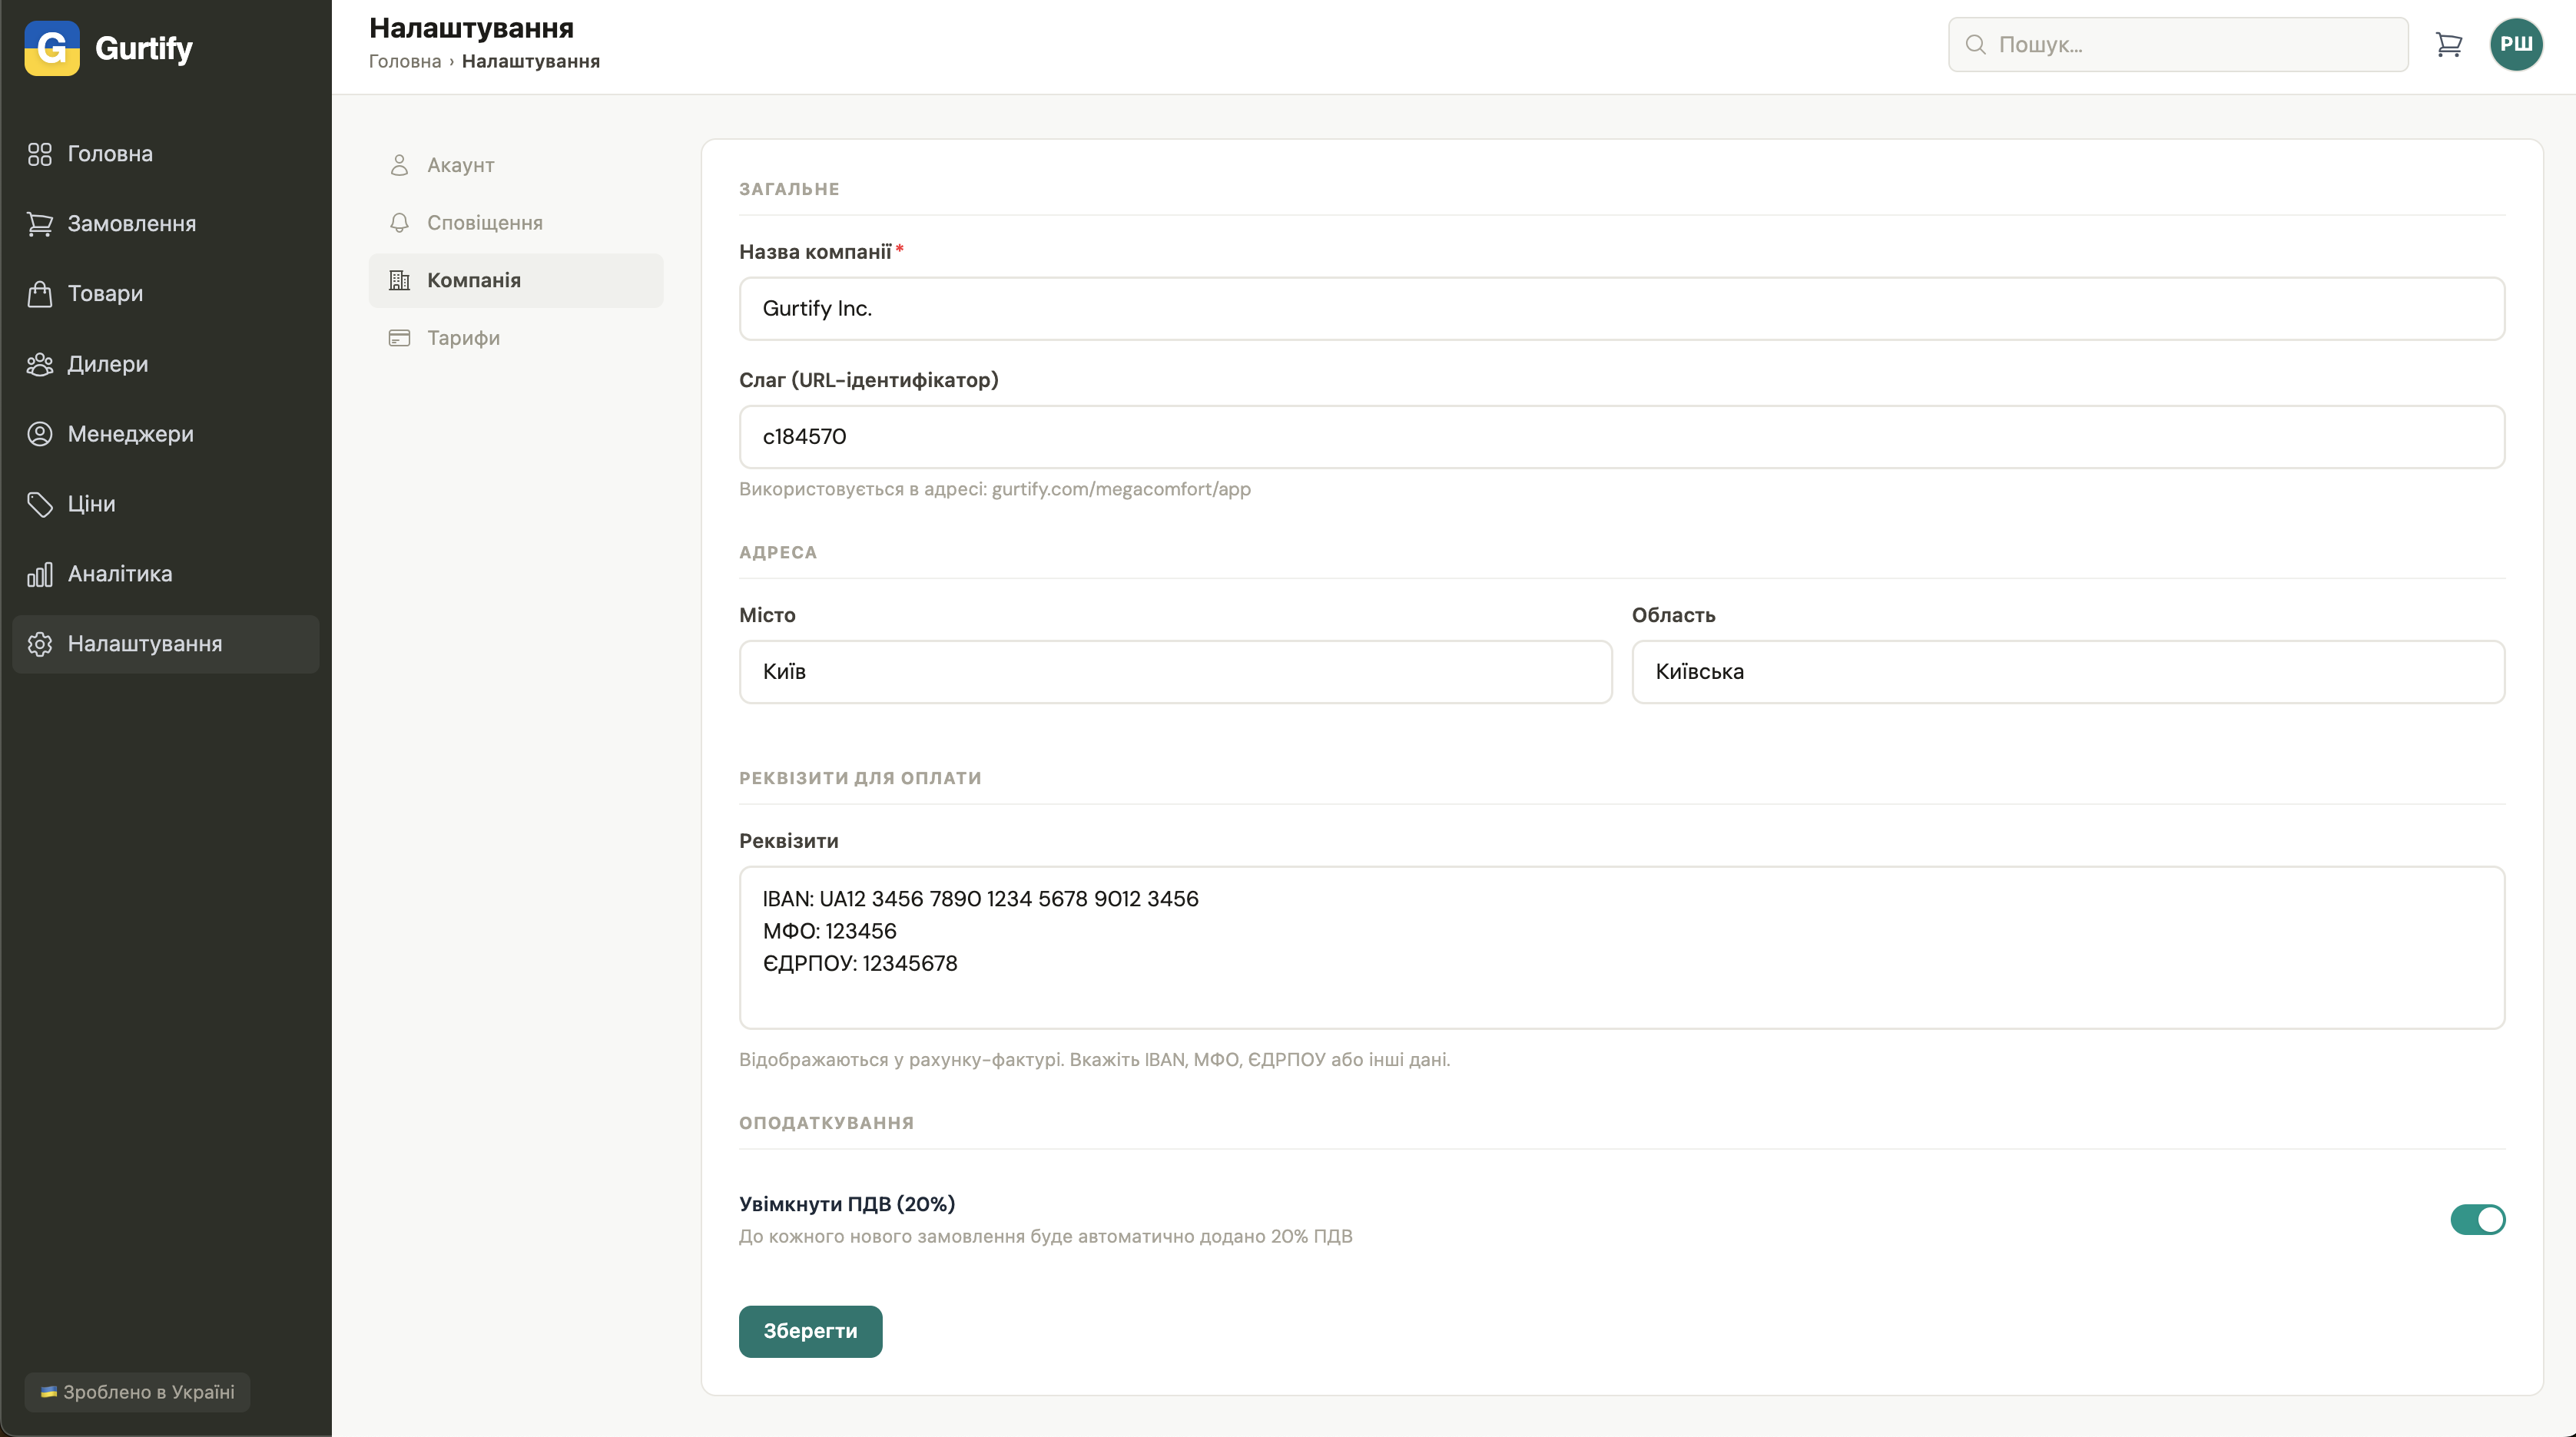Open Замовлення in the sidebar
Screen dimensions: 2576x1437
[x=131, y=224]
